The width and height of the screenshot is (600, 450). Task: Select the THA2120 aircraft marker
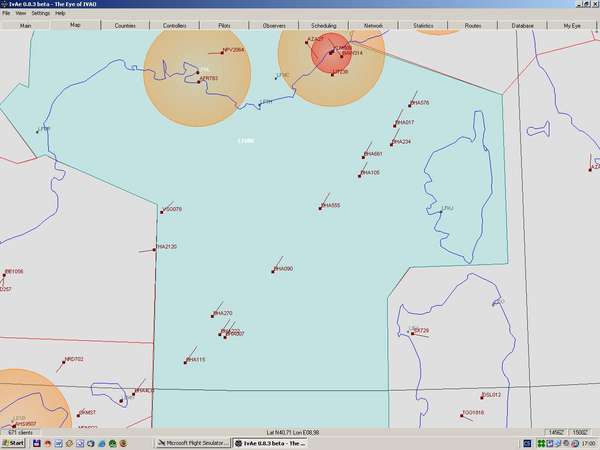click(155, 249)
